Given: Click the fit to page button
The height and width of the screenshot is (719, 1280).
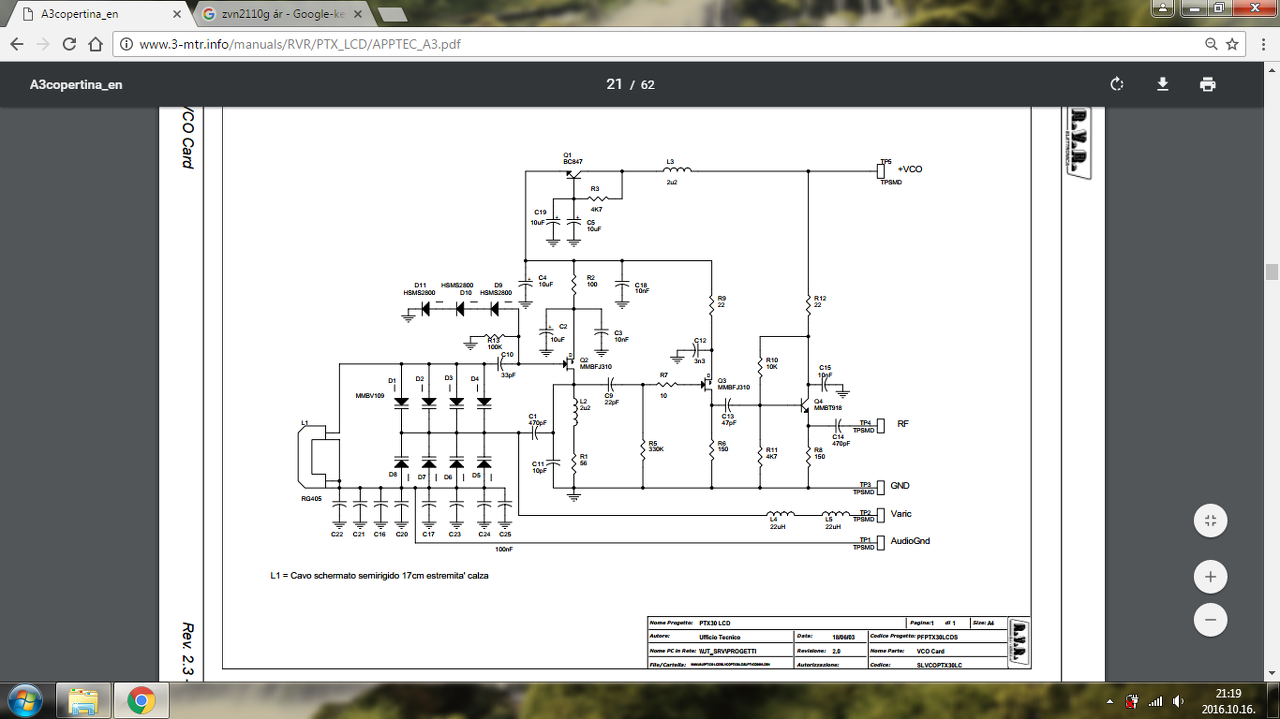Looking at the screenshot, I should pos(1210,521).
